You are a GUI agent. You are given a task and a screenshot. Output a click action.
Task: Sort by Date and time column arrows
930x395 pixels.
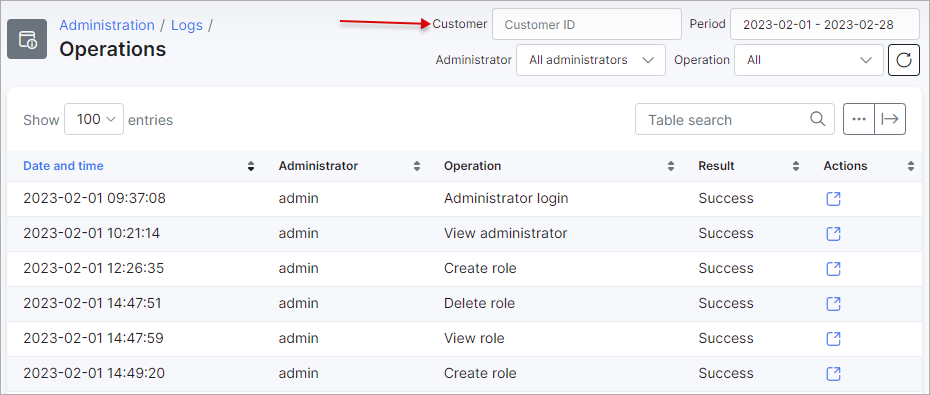pyautogui.click(x=251, y=167)
